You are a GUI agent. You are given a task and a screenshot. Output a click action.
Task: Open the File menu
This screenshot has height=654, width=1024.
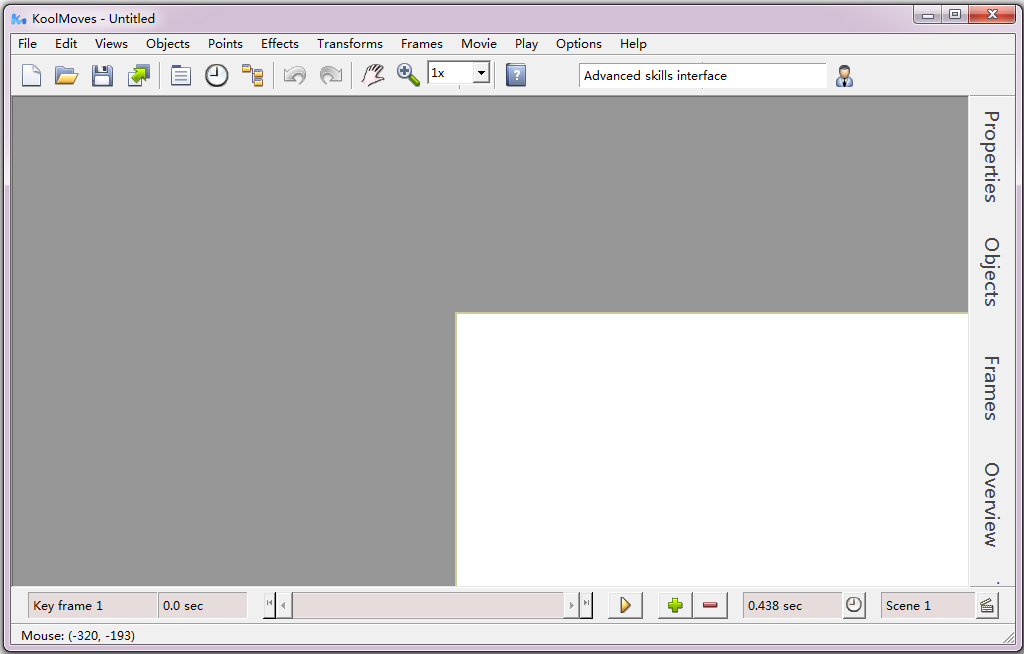coord(27,44)
